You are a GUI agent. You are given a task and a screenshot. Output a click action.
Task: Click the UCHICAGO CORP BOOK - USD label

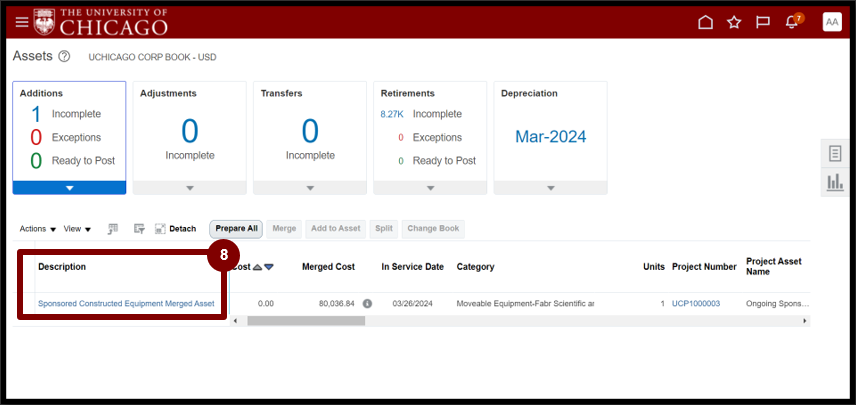(152, 57)
